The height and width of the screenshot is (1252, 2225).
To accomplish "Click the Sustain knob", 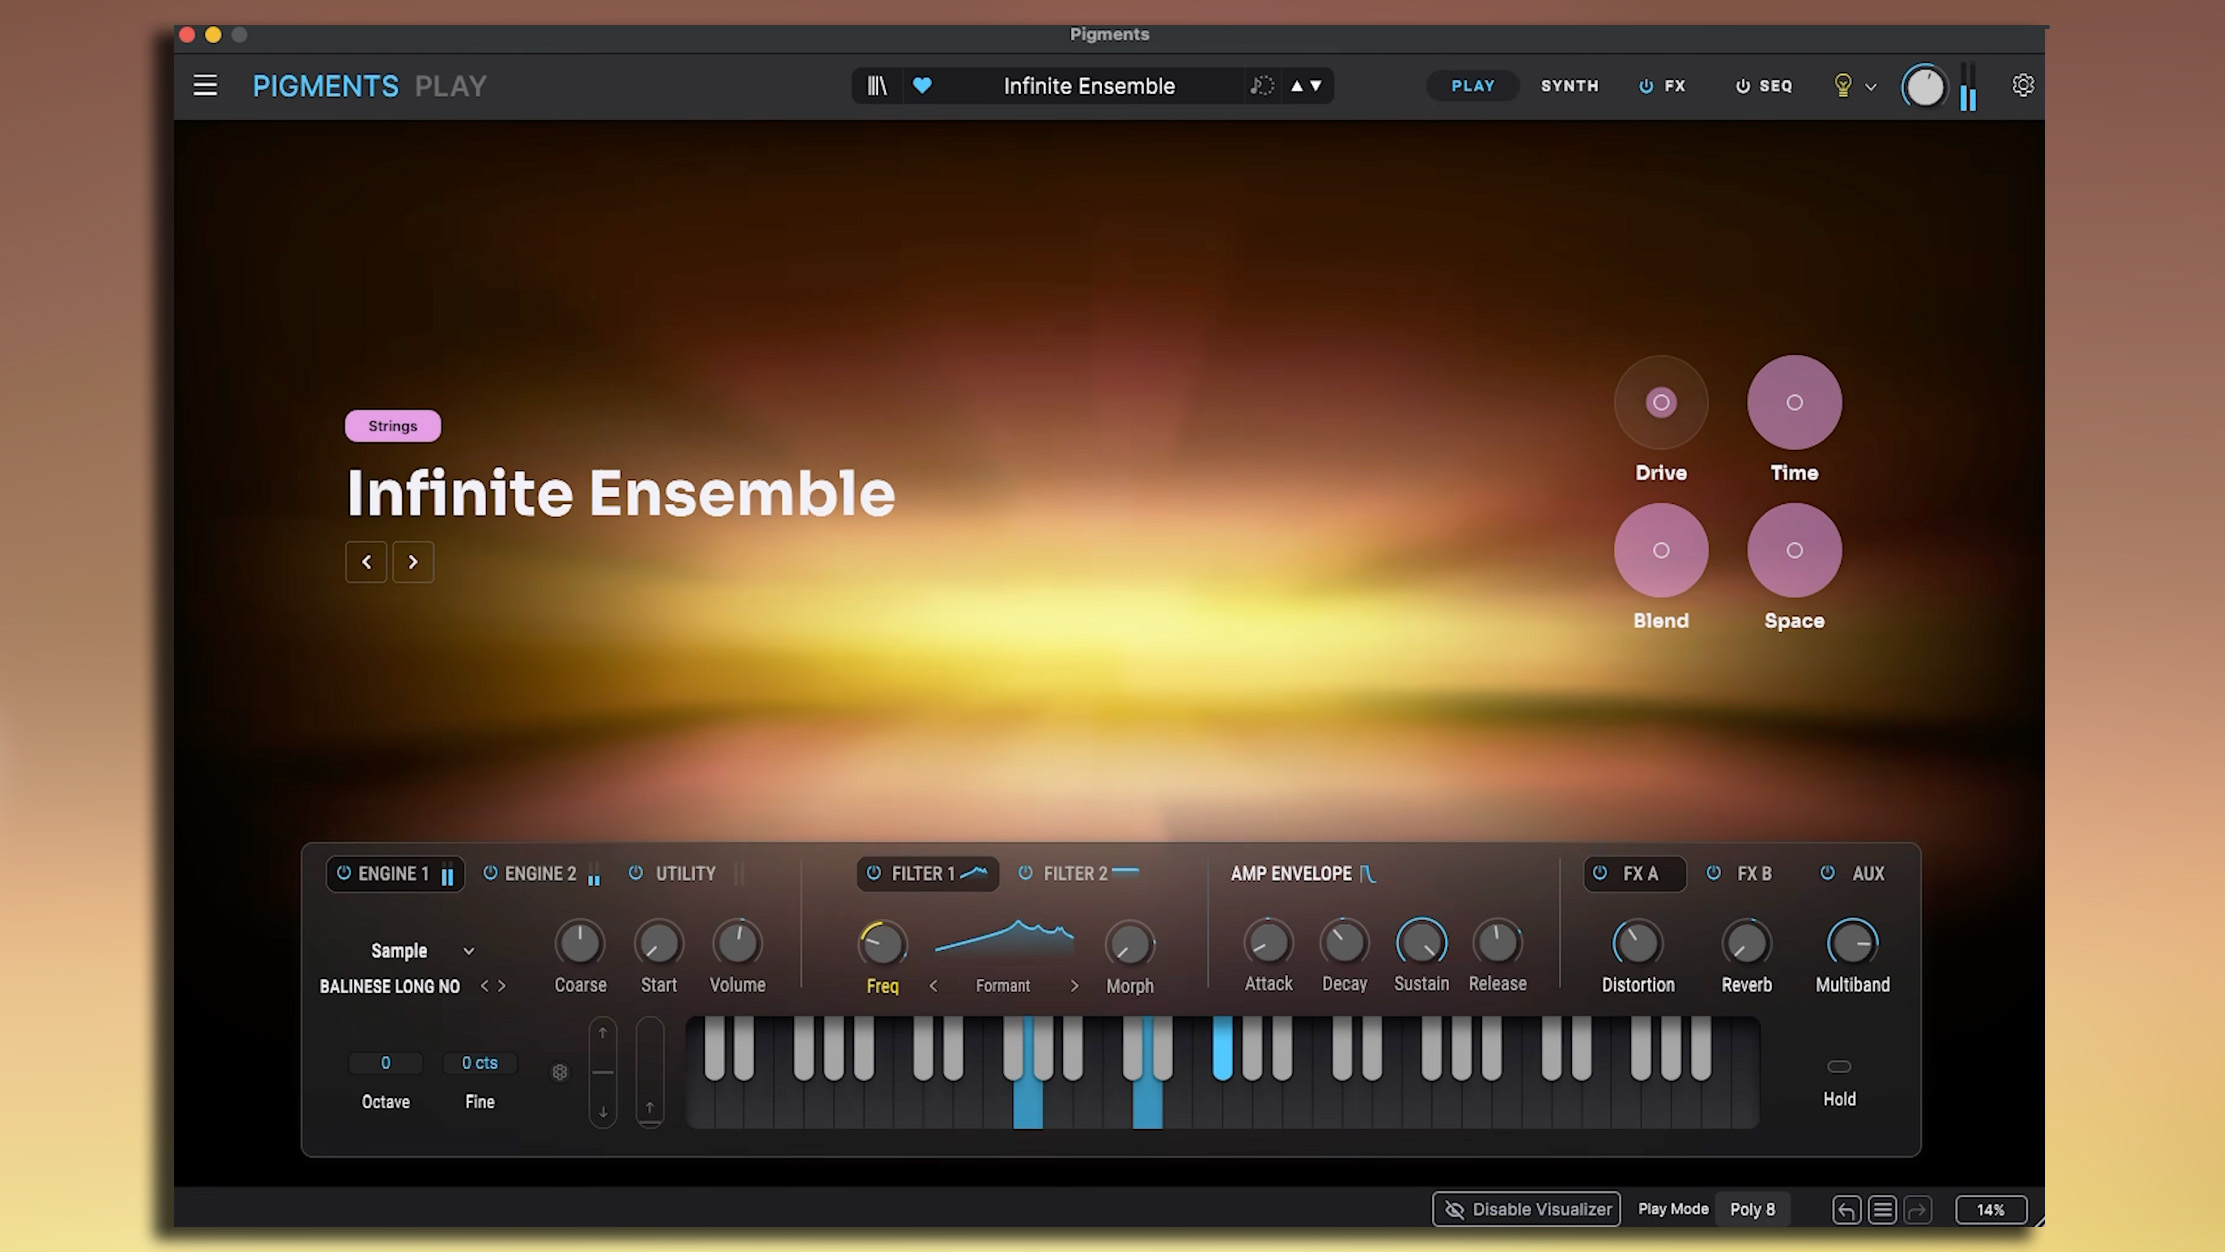I will click(x=1421, y=942).
